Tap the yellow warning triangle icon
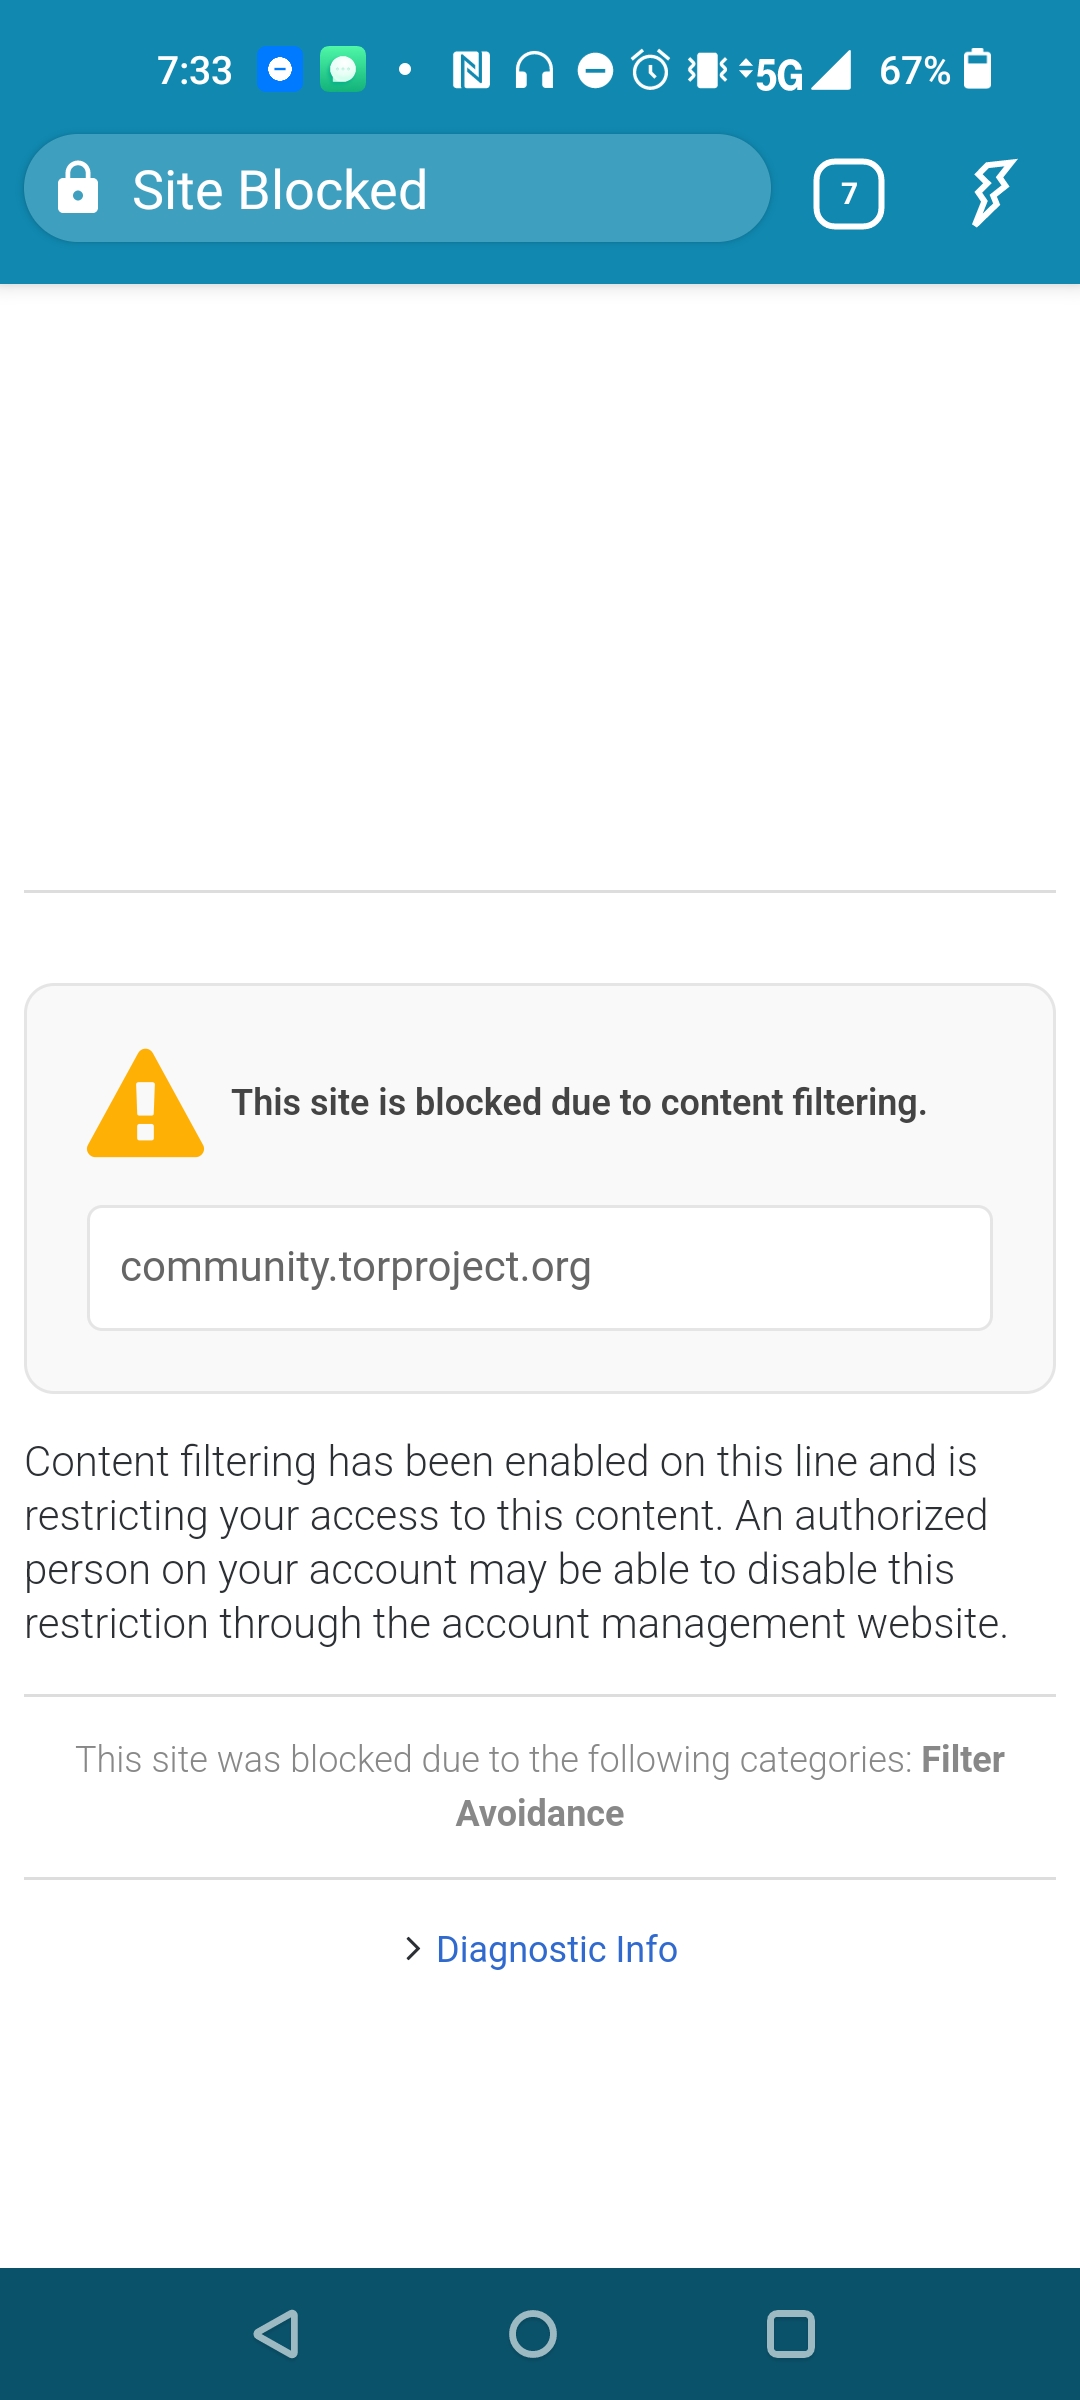 (x=146, y=1104)
